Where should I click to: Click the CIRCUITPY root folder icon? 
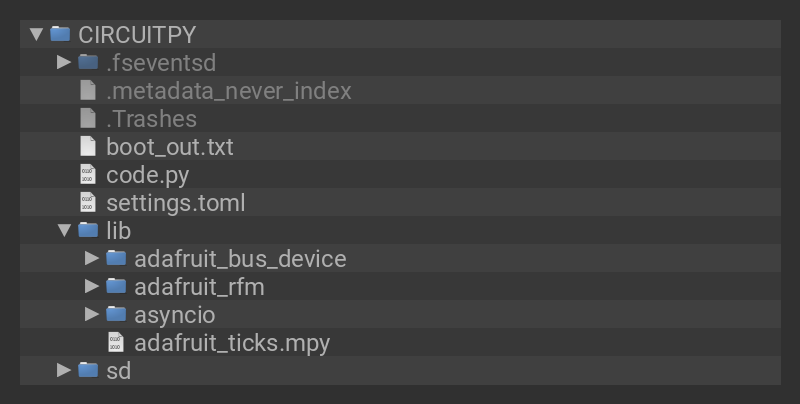(61, 34)
